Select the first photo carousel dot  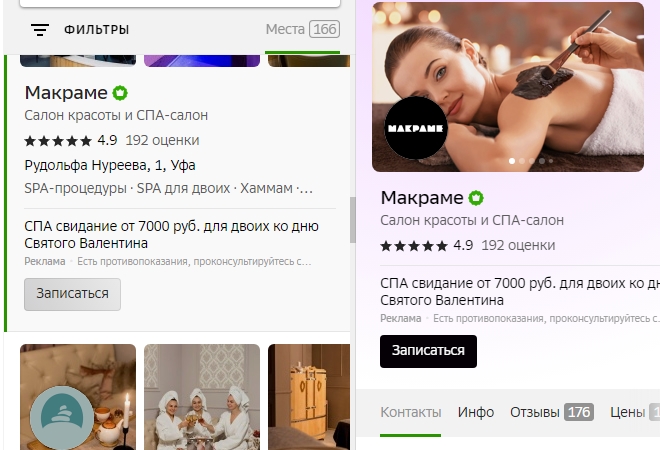(x=512, y=161)
